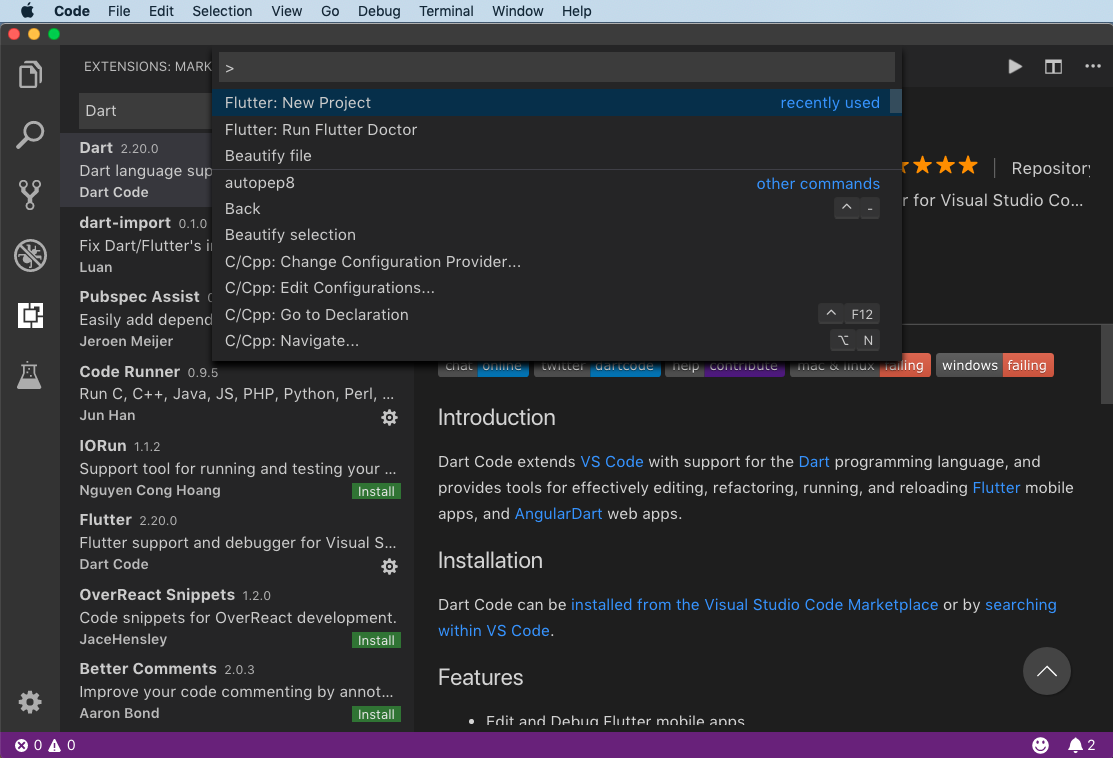This screenshot has width=1113, height=758.
Task: Open the Search view in activity bar
Action: point(30,134)
